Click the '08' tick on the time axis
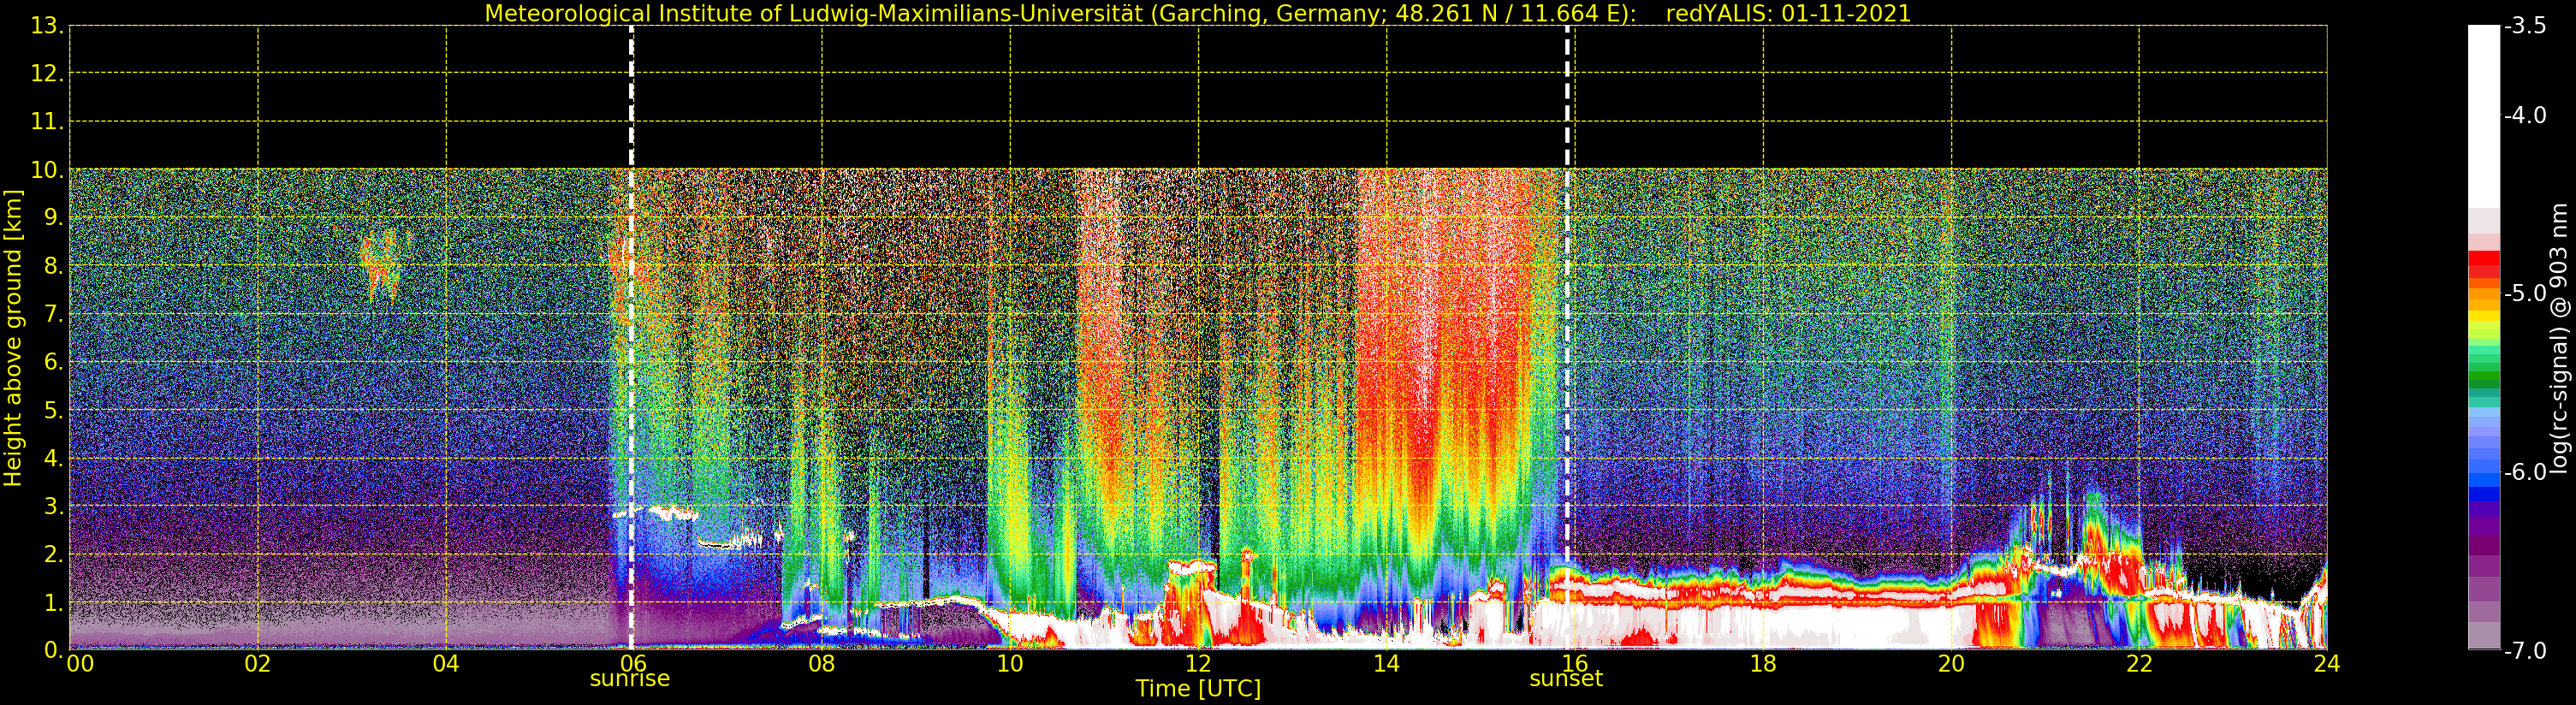Screen dimensions: 2576x705 point(822,664)
